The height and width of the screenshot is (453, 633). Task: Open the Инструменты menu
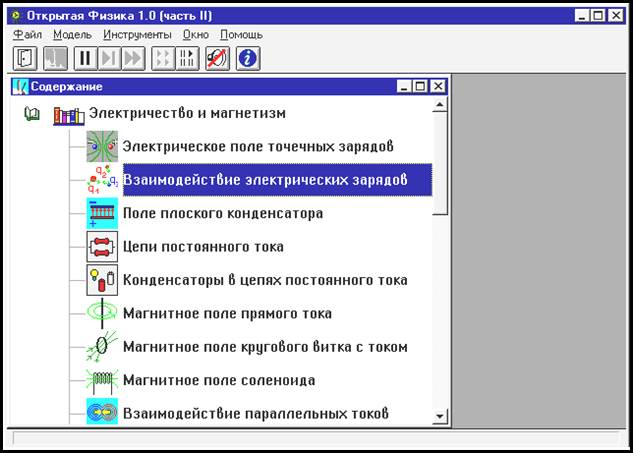(x=137, y=35)
